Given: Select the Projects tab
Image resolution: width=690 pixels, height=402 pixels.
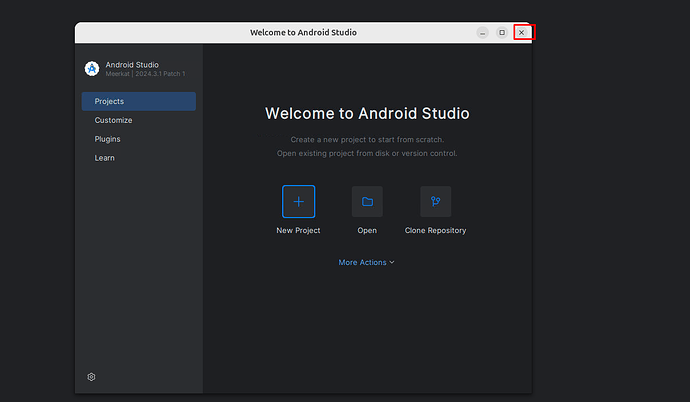Looking at the screenshot, I should pyautogui.click(x=139, y=101).
